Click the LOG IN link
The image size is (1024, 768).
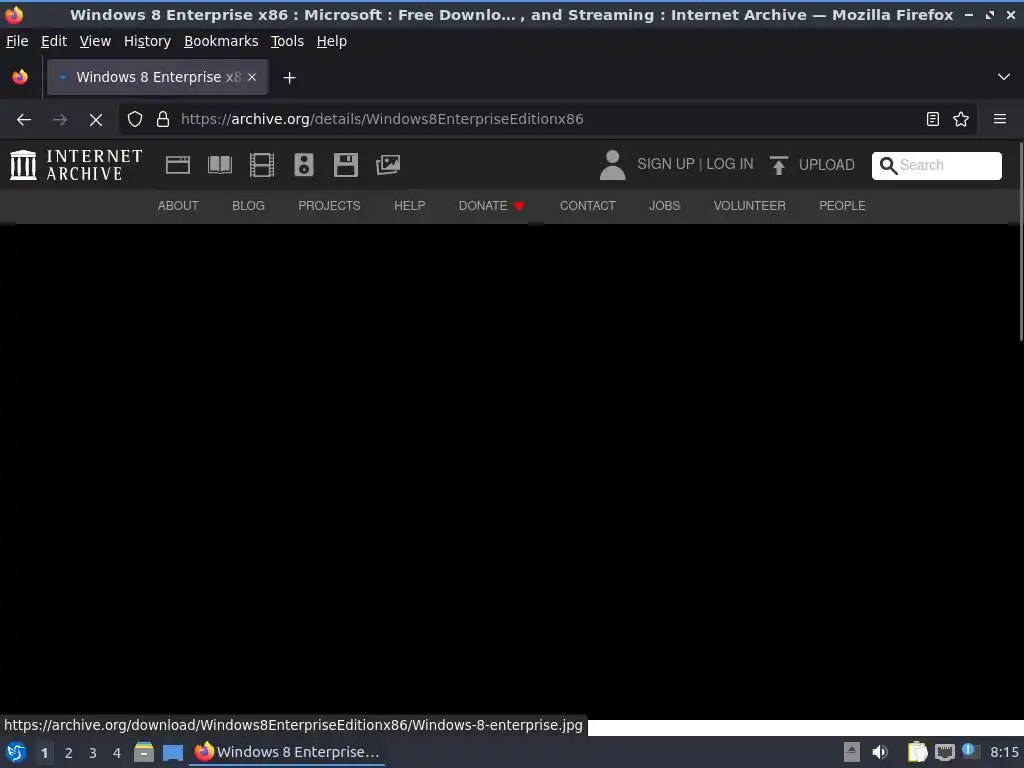(x=729, y=164)
